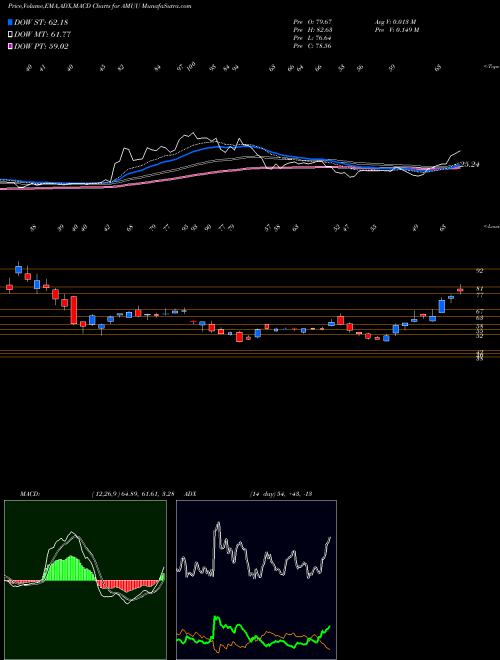
Task: Click the 'Pre C: 78.36' close value
Action: (312, 46)
